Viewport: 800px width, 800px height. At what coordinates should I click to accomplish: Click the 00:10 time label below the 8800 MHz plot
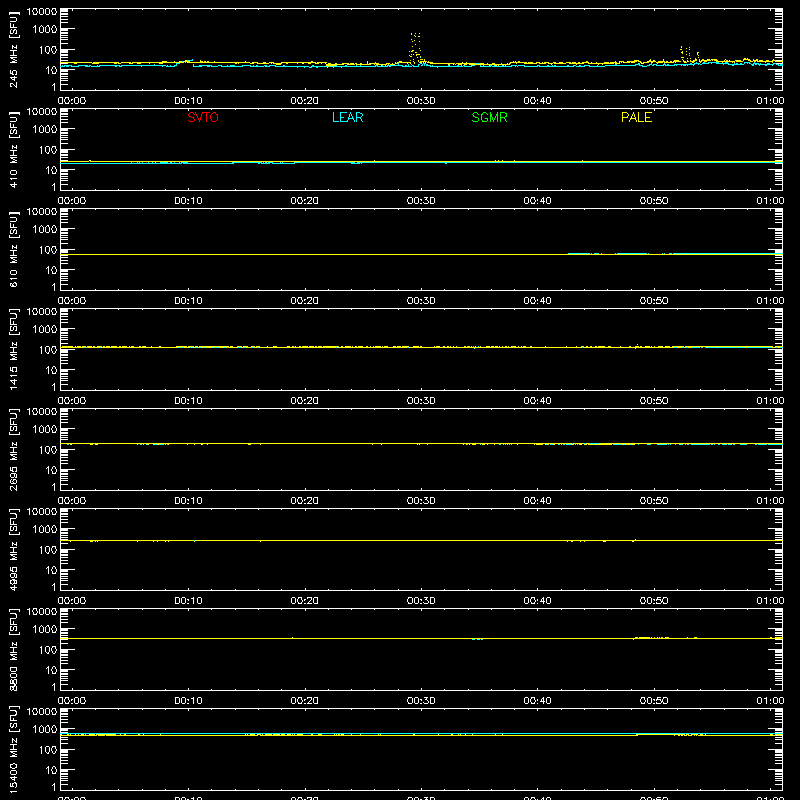[188, 701]
